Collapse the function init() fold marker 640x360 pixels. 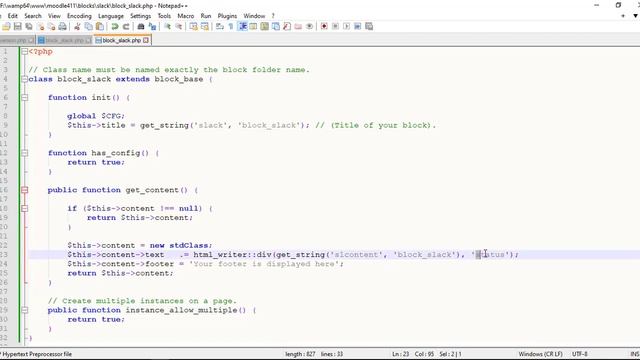[x=24, y=98]
